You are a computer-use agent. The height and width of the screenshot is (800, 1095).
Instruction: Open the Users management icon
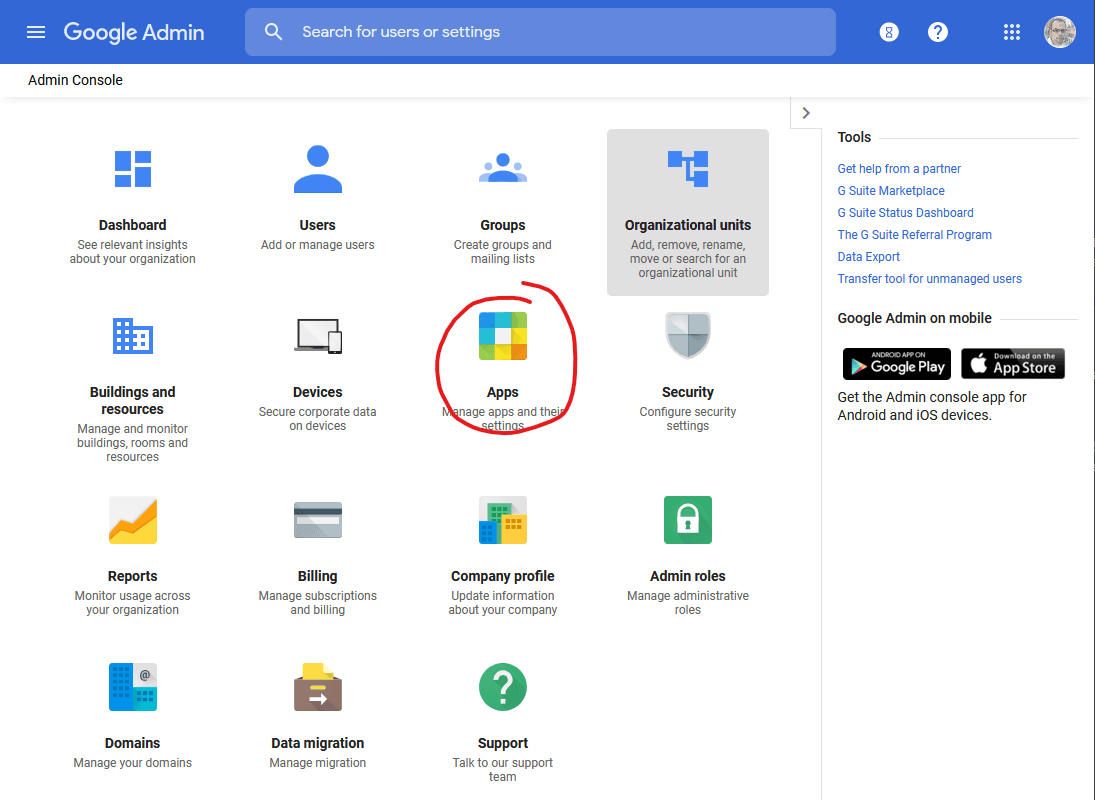[x=317, y=169]
